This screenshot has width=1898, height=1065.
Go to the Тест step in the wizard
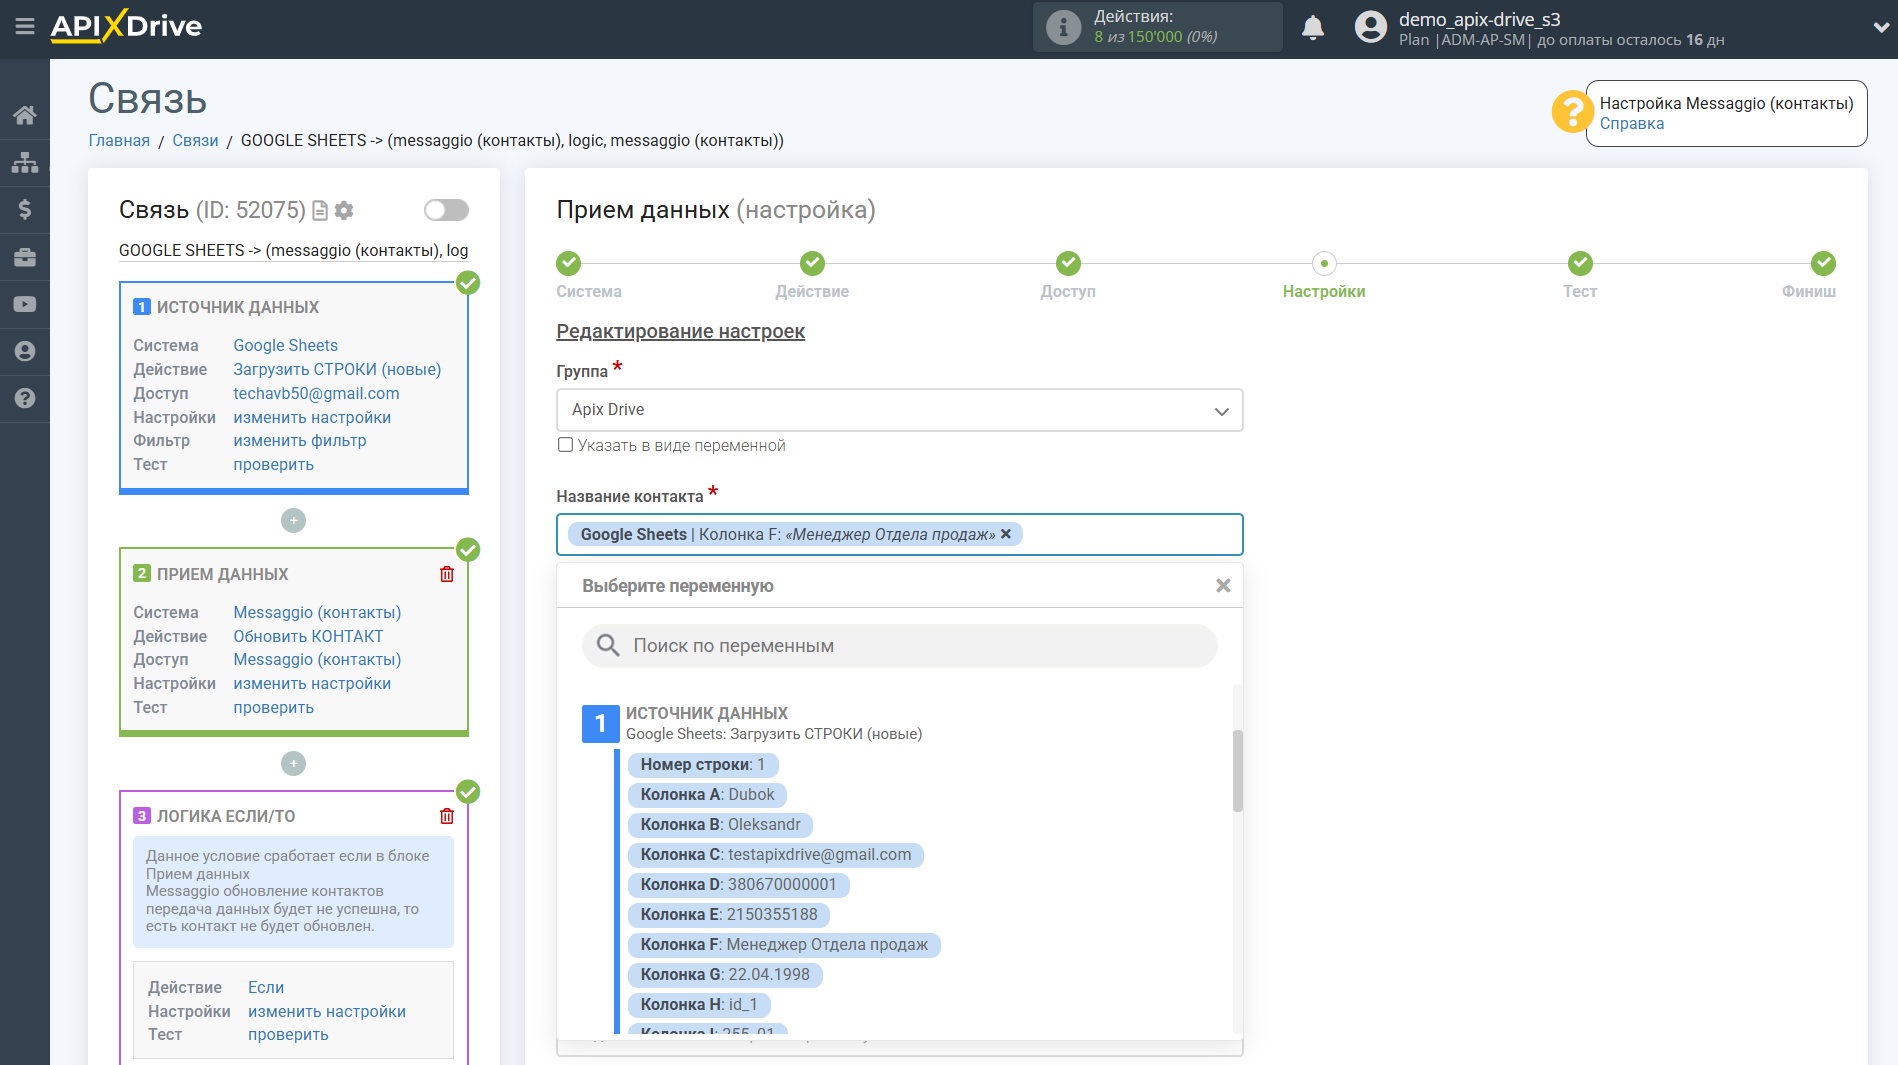(1579, 264)
